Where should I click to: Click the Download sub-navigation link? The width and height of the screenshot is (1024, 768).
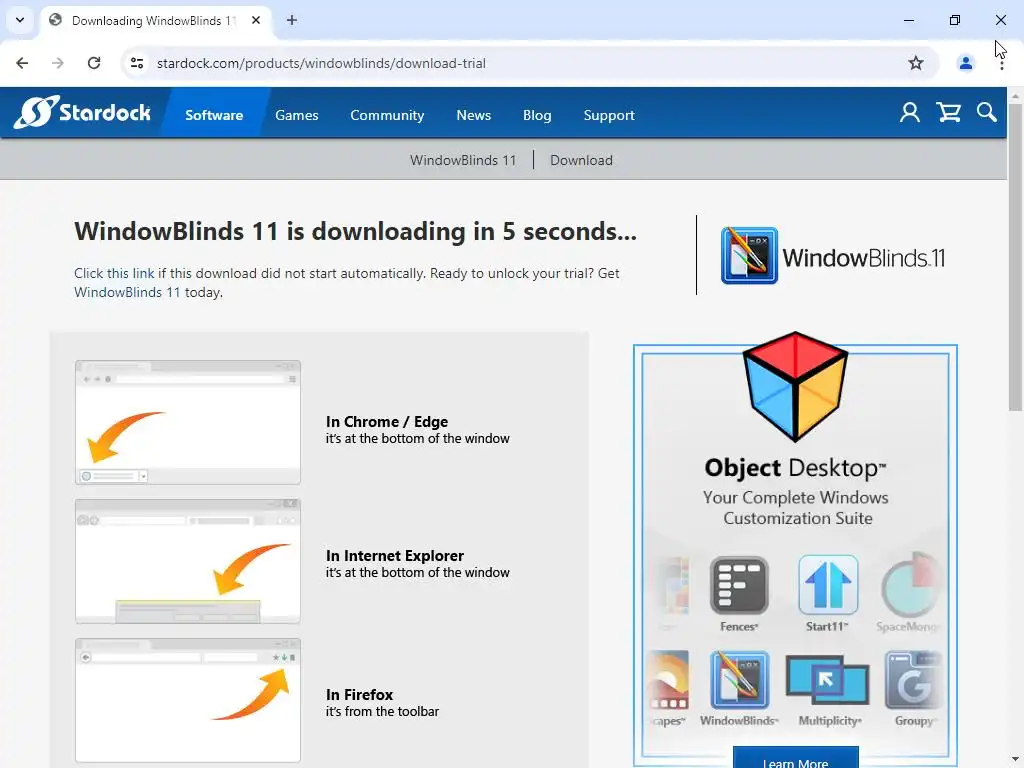click(581, 160)
